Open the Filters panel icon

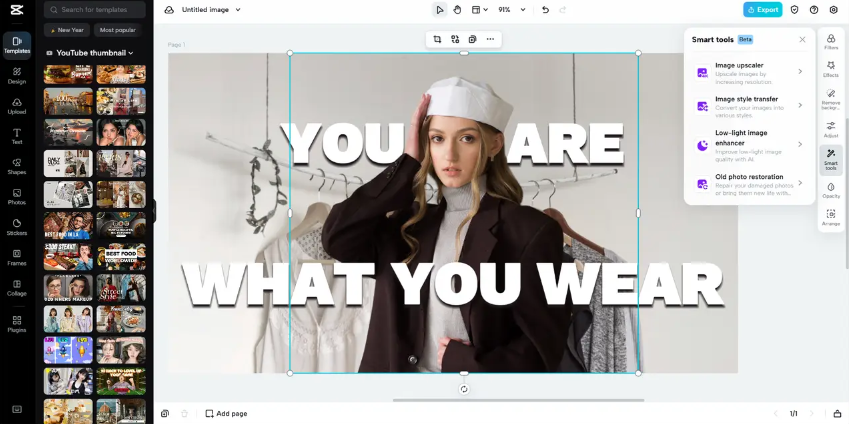coord(831,42)
